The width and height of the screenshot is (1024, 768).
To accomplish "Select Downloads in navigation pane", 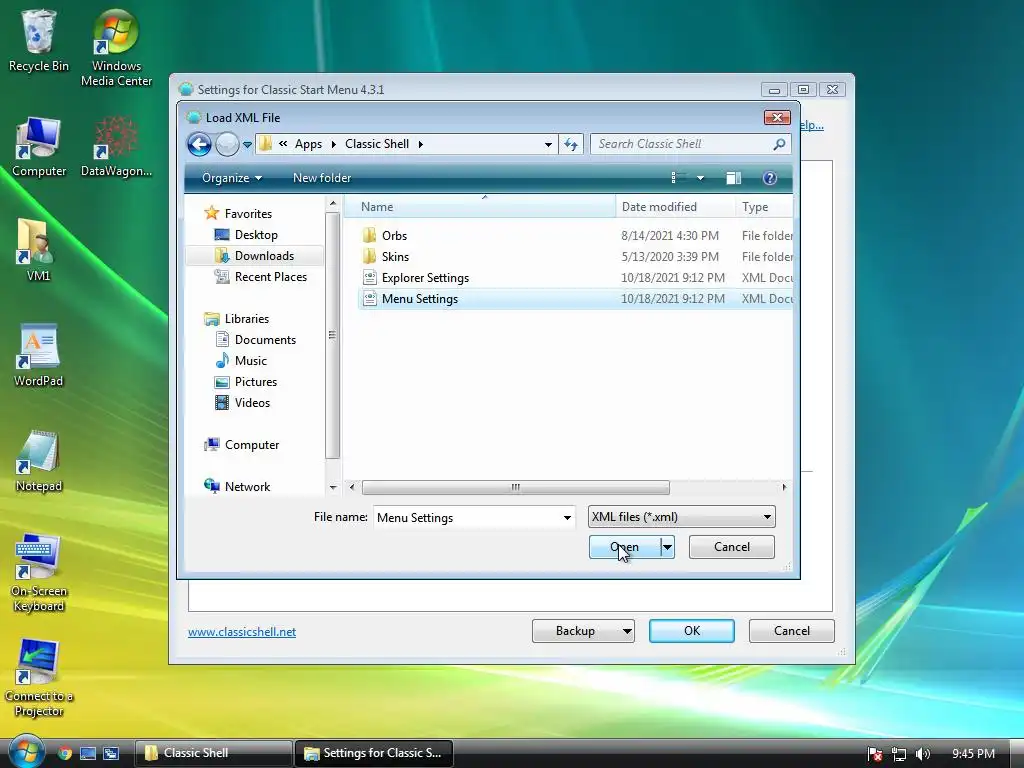I will pyautogui.click(x=255, y=255).
